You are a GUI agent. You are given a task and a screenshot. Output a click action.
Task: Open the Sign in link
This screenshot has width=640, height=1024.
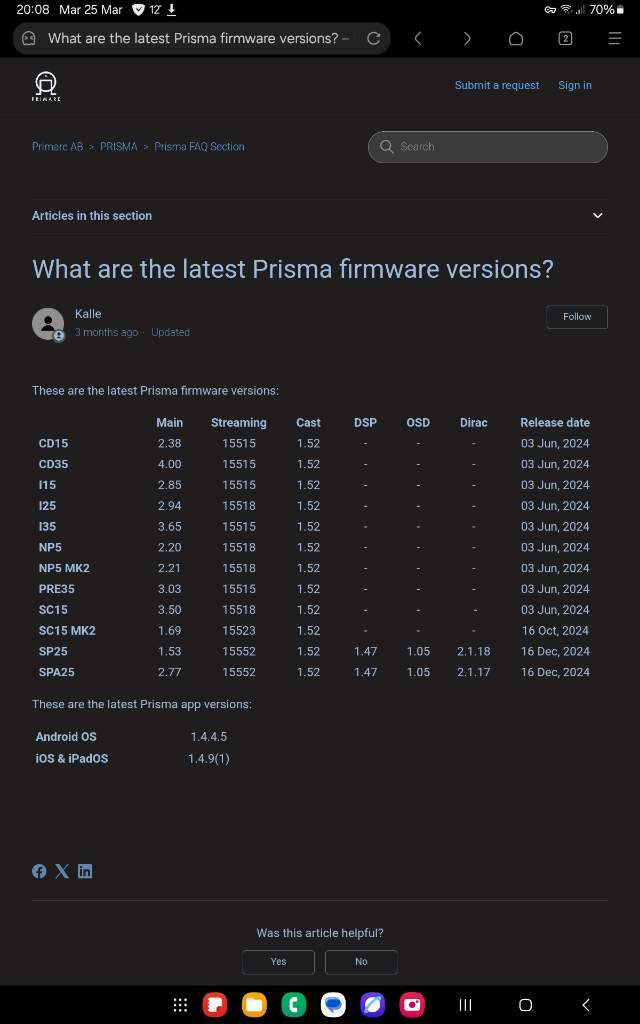coord(575,86)
